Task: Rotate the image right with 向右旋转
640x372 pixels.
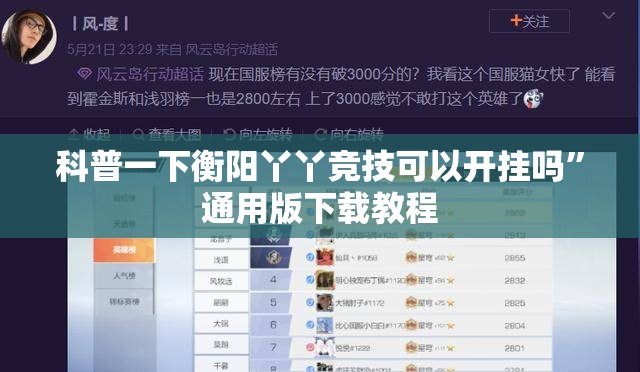Action: [349, 134]
